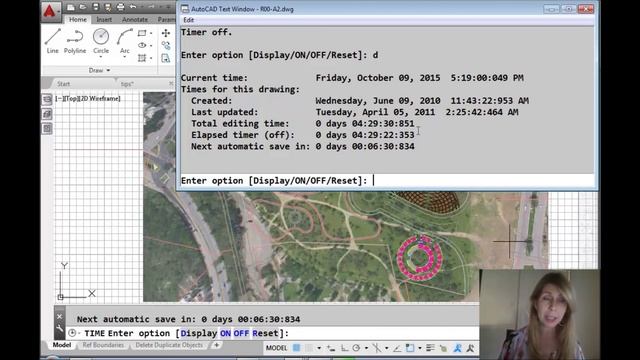This screenshot has height=360, width=640.
Task: Choose the ON option in command line
Action: coord(225,333)
